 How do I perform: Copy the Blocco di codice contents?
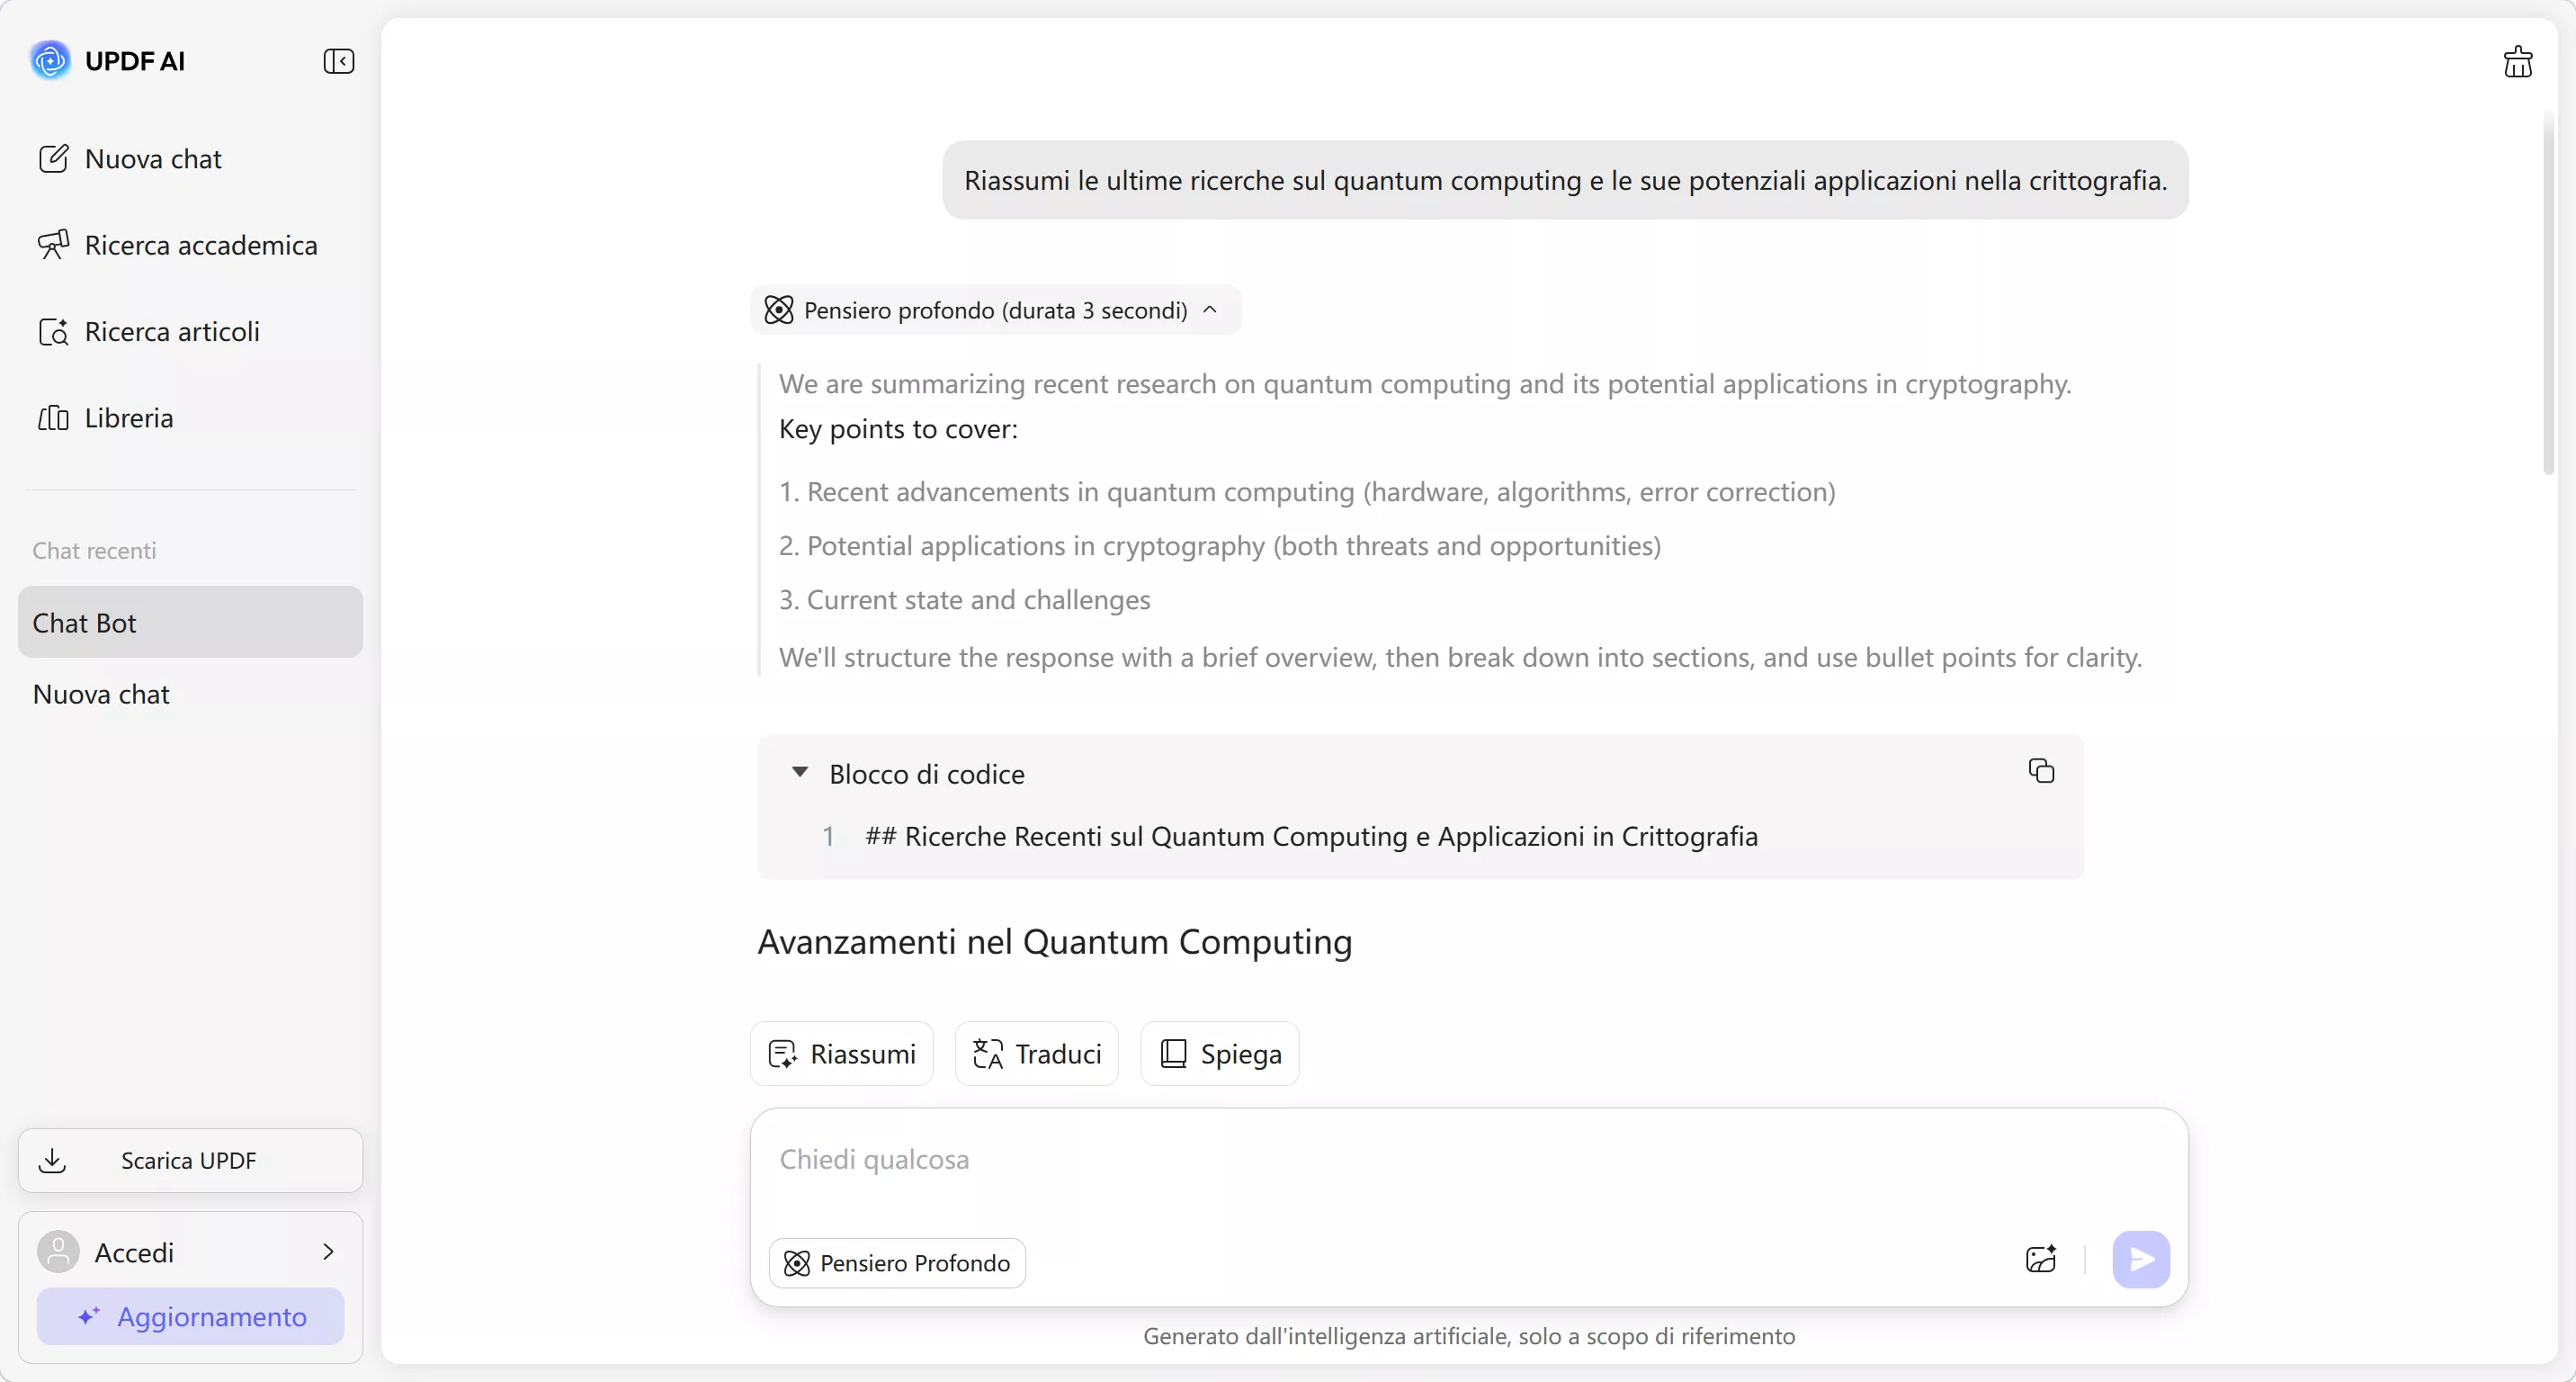coord(2040,771)
